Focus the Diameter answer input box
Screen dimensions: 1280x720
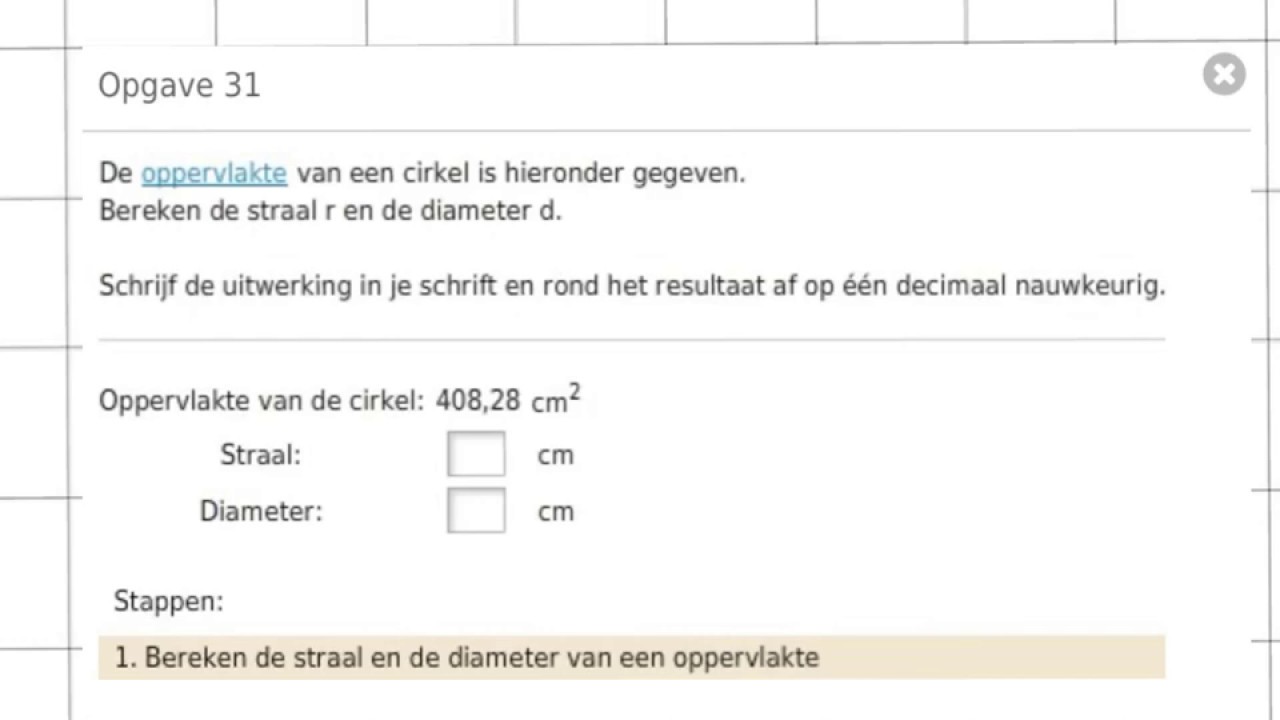(476, 511)
